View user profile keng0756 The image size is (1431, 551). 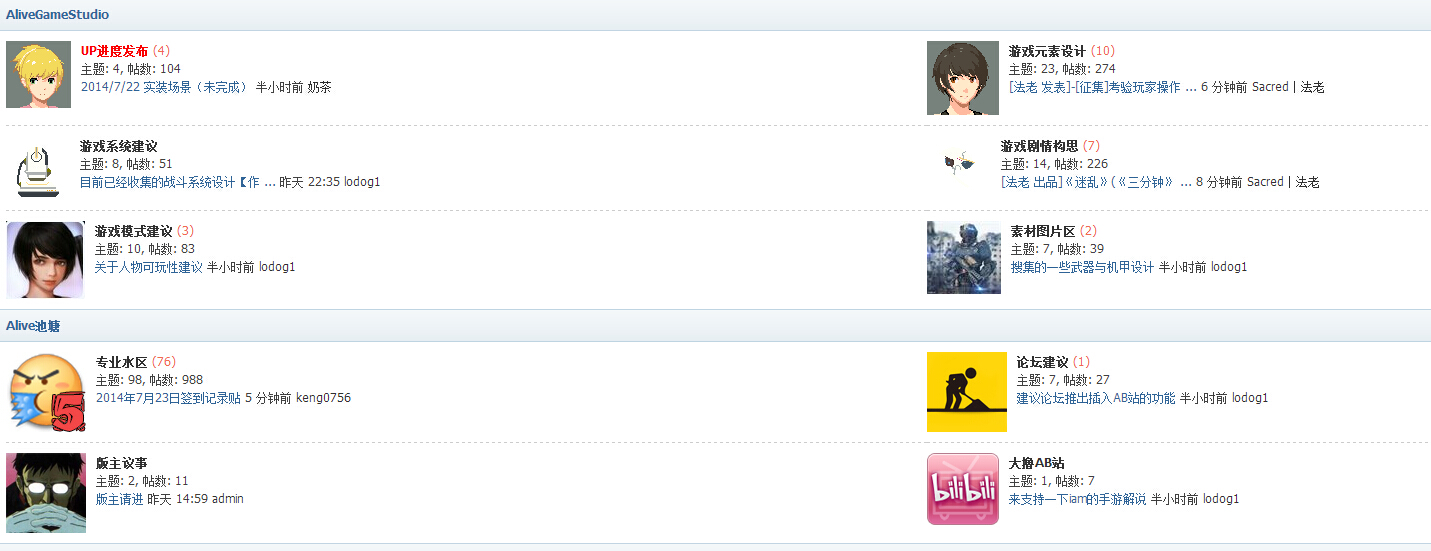[x=323, y=398]
